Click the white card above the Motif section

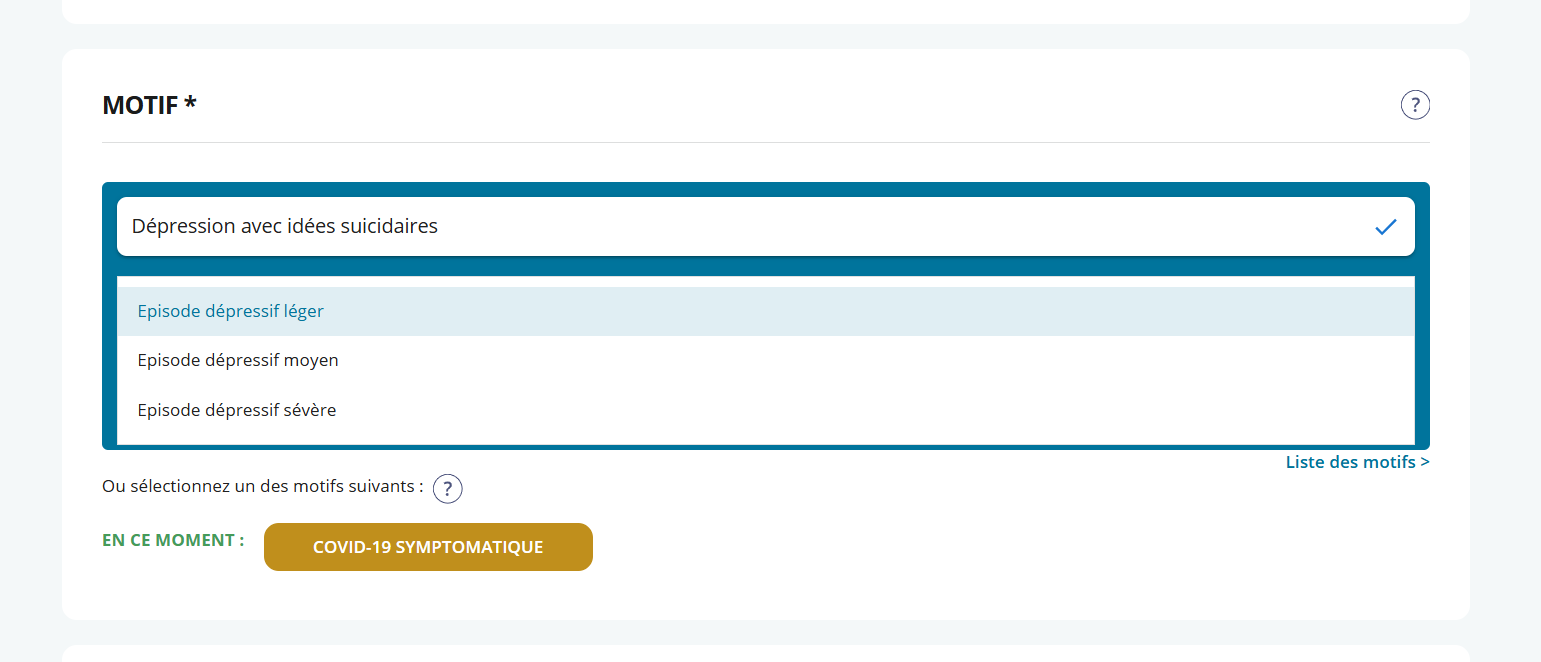[765, 10]
